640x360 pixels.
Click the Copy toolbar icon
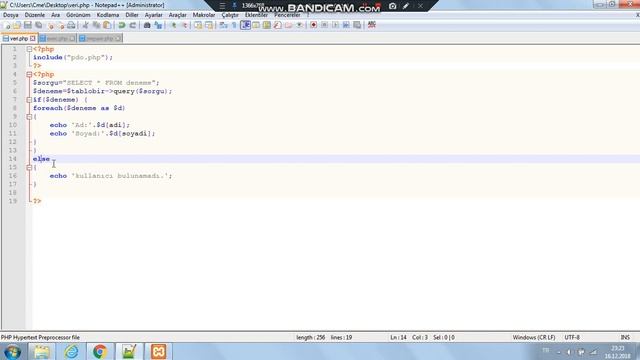pos(97,25)
